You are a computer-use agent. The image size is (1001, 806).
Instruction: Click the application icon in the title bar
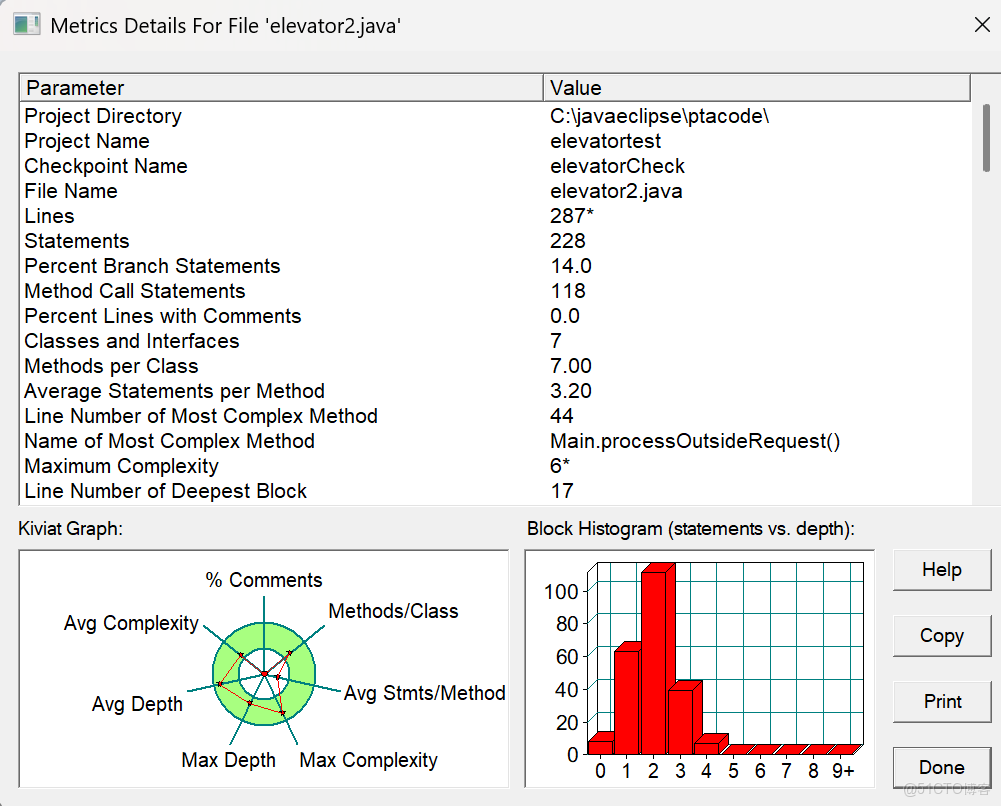coord(27,24)
